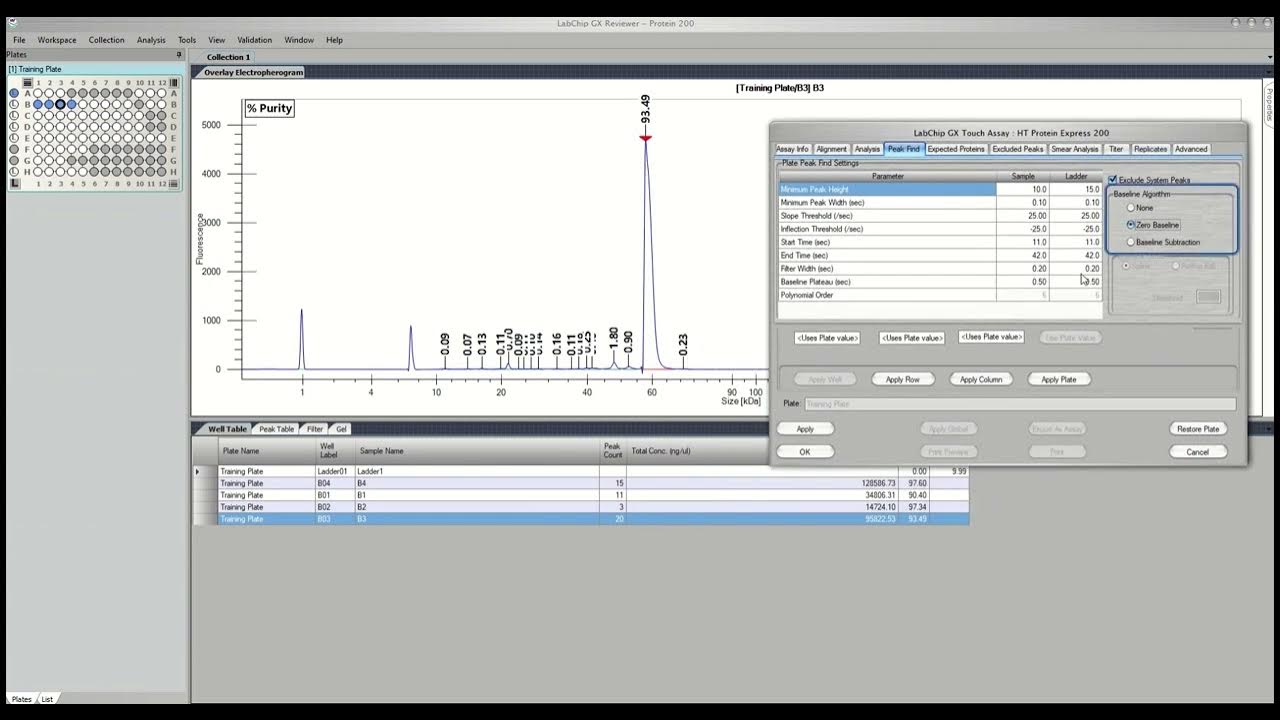Switch to the List tab at bottom left

[x=47, y=699]
